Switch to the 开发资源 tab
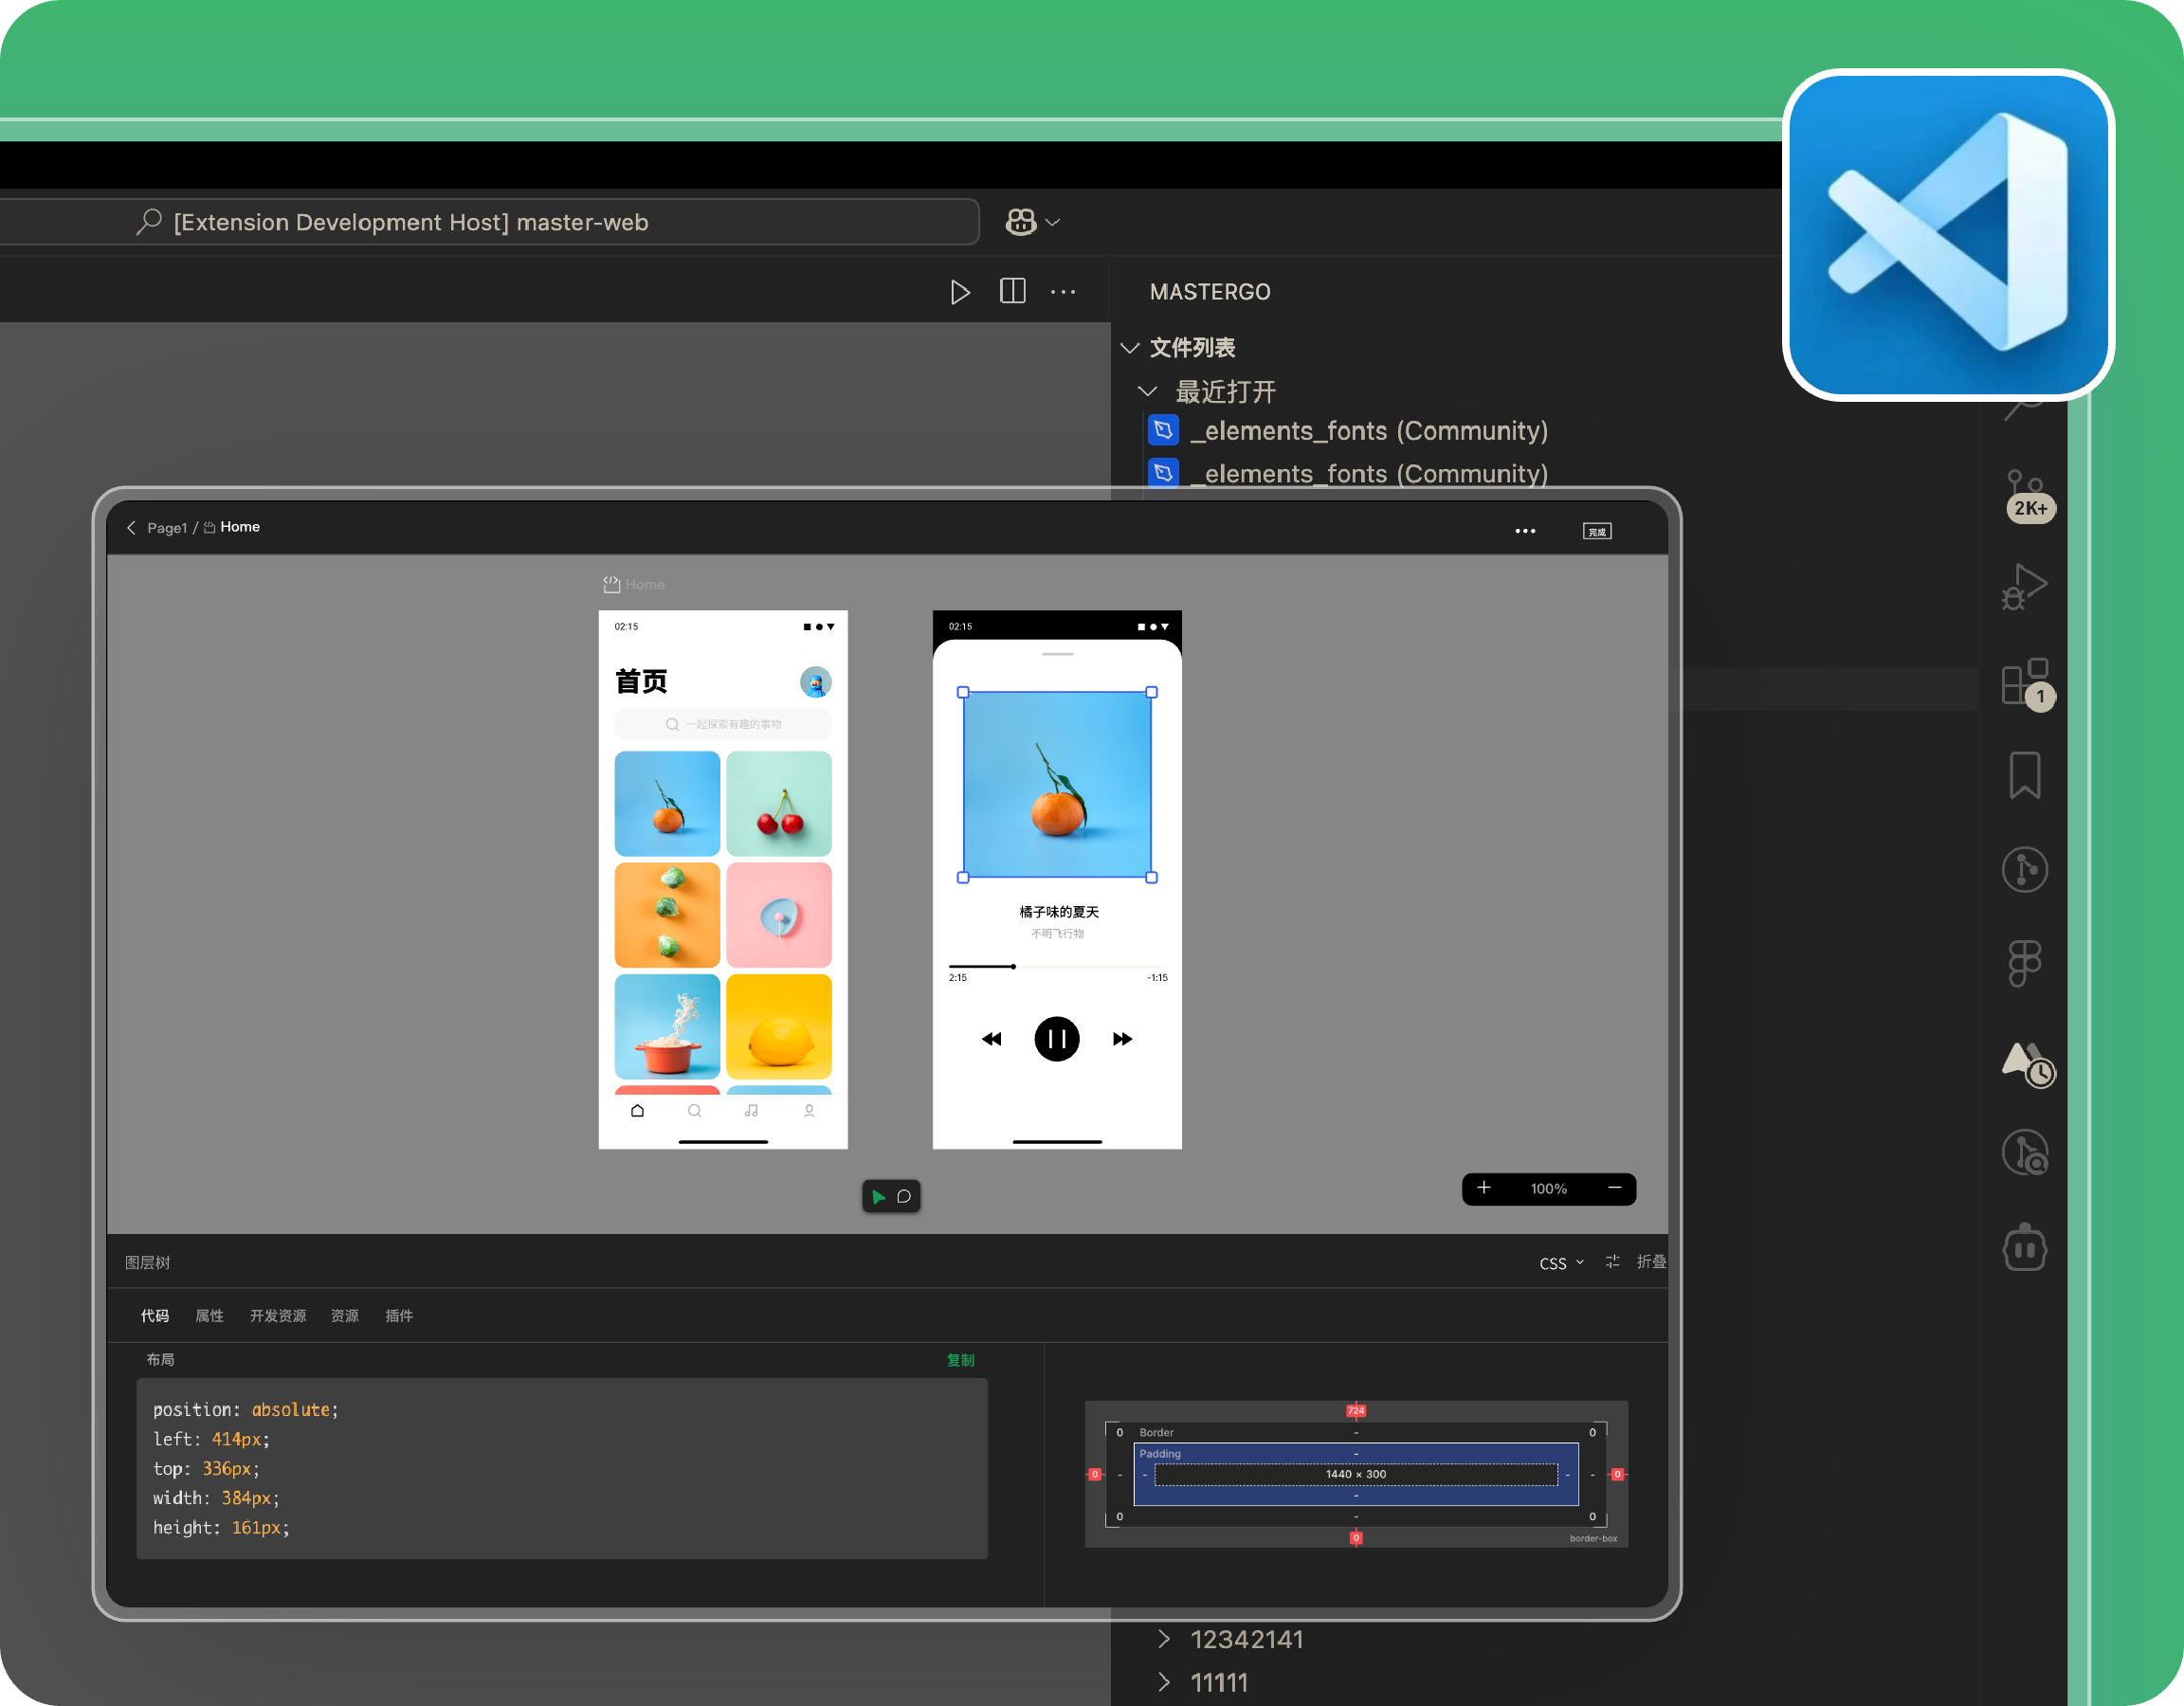The height and width of the screenshot is (1706, 2184). 278,1316
